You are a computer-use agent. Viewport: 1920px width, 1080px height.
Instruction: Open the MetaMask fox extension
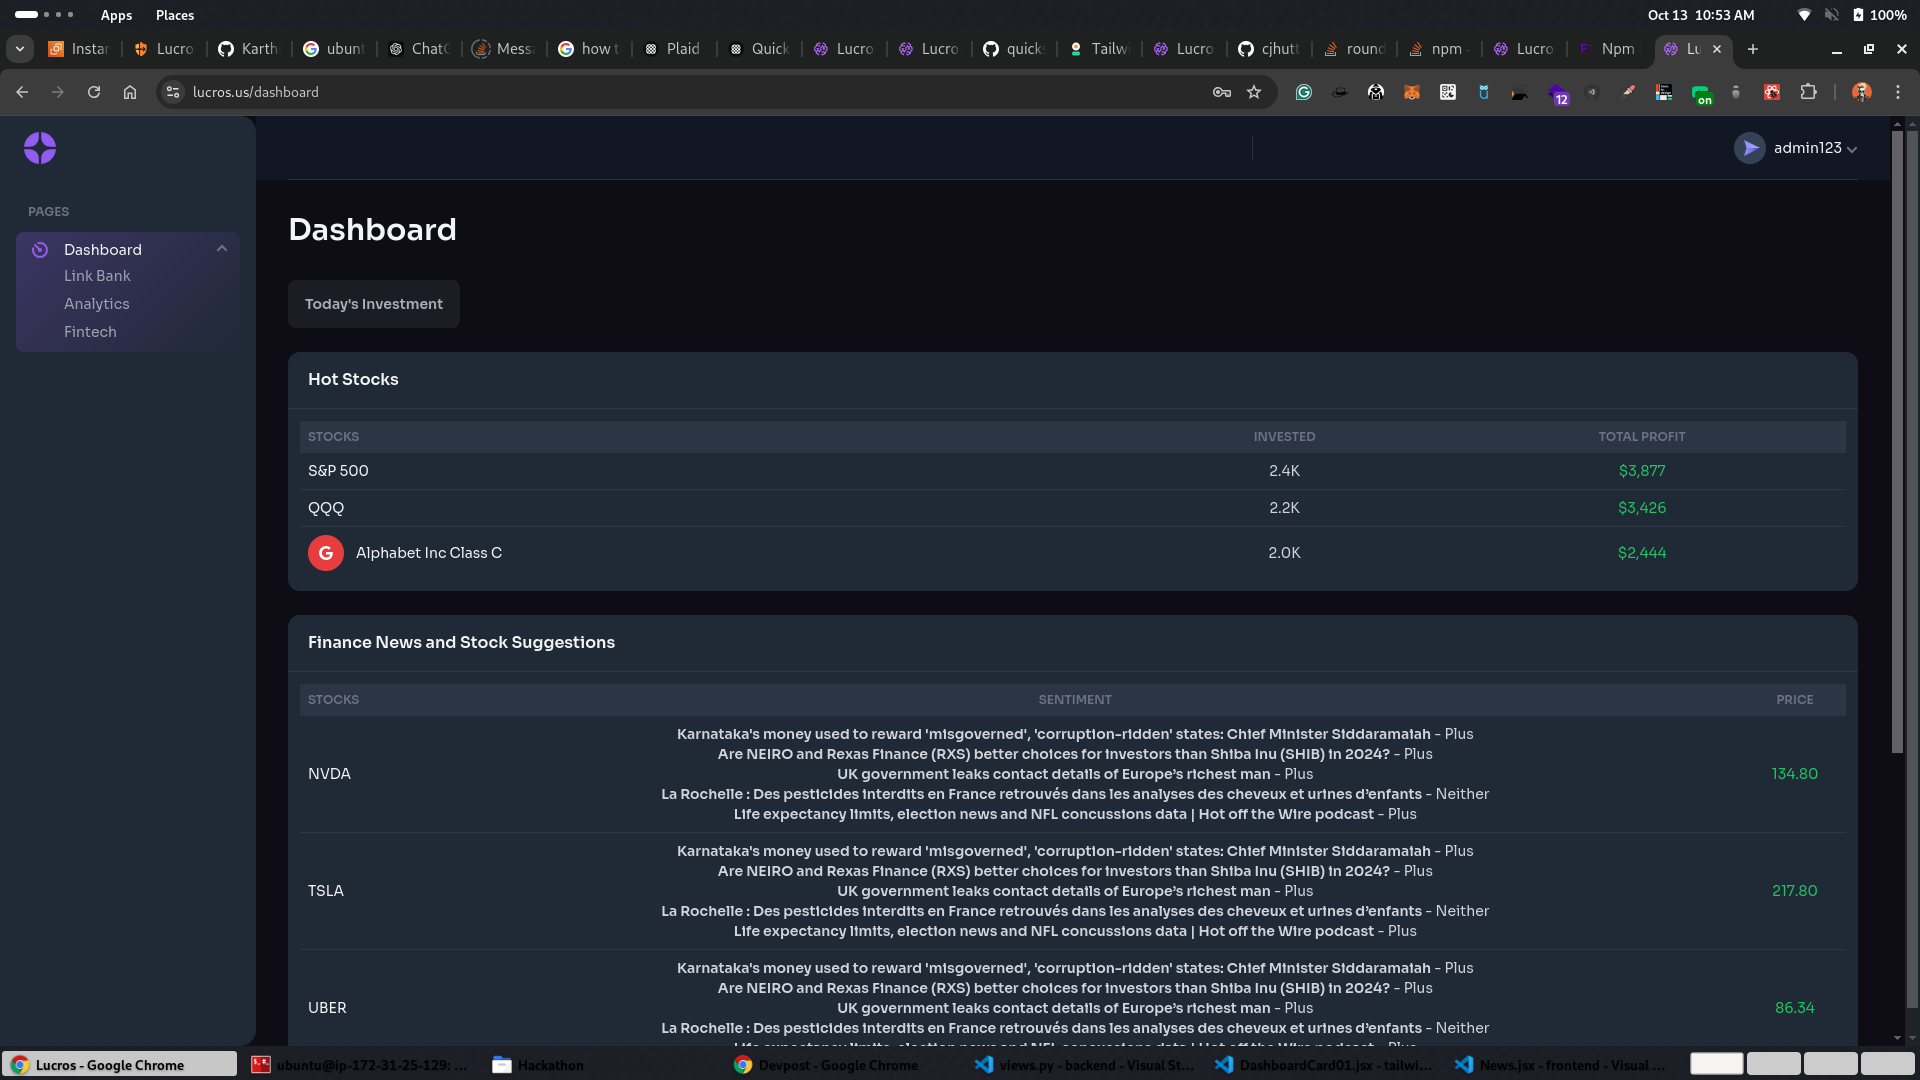1411,92
